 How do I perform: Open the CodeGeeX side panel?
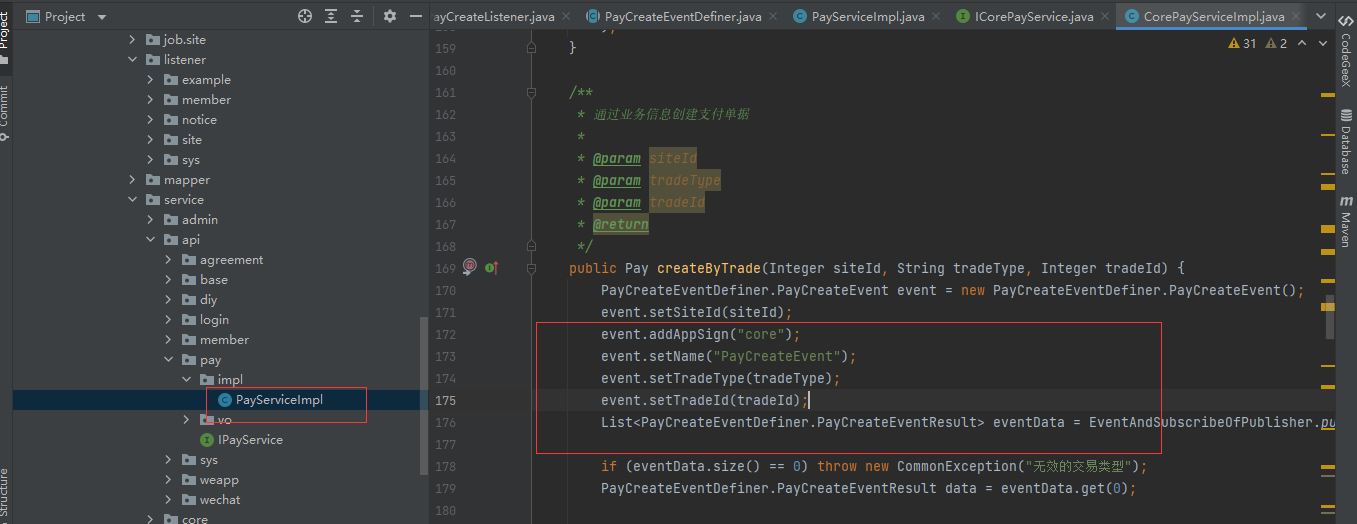coord(1345,60)
